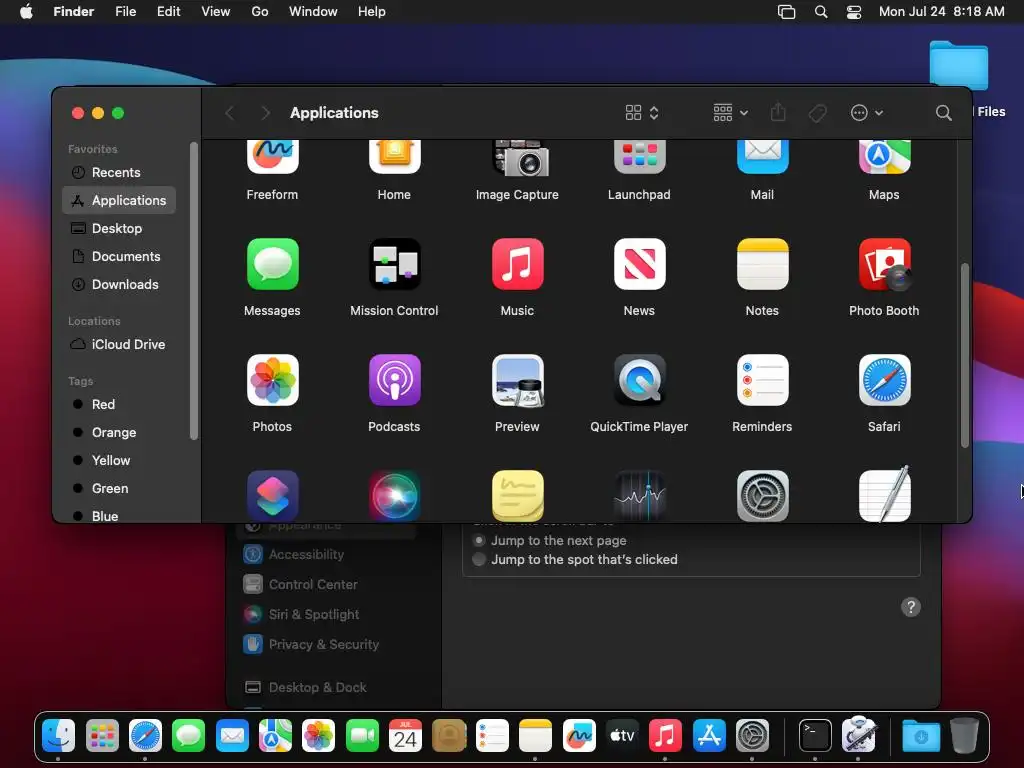Image resolution: width=1024 pixels, height=768 pixels.
Task: Open the Apple menu
Action: [x=26, y=12]
